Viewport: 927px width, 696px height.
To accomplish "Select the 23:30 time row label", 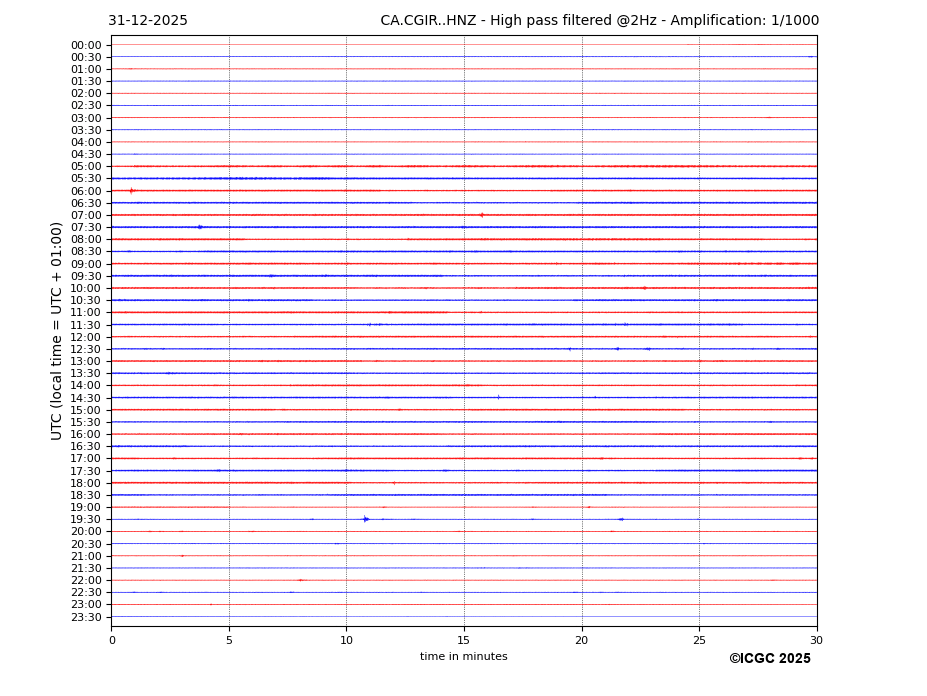I will click(x=85, y=617).
